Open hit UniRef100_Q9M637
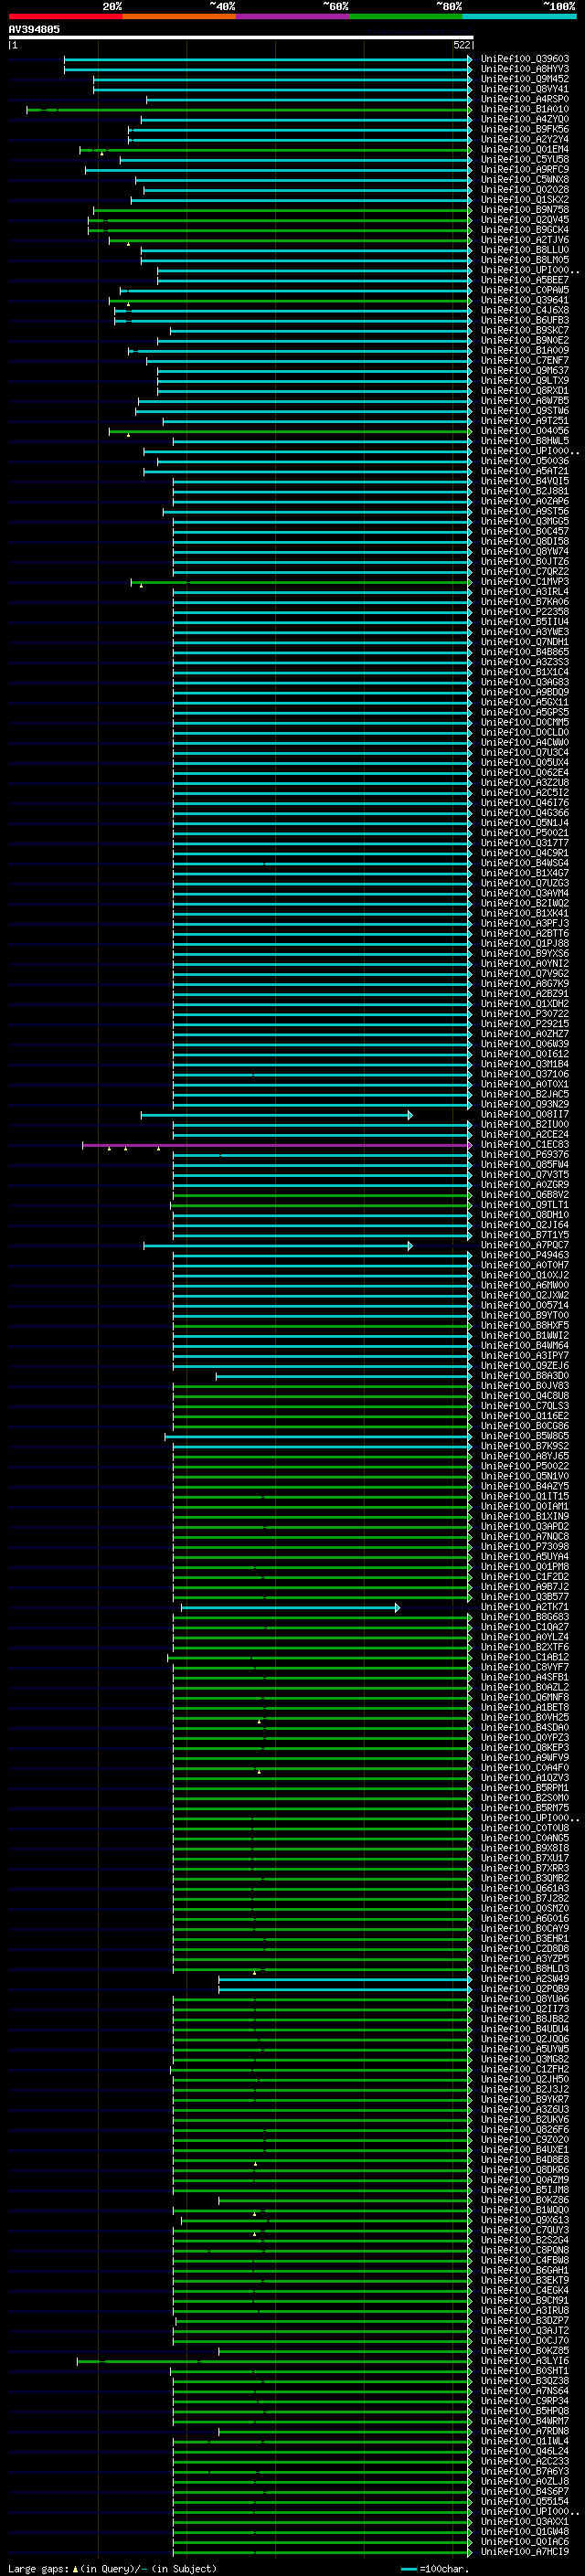 (524, 370)
